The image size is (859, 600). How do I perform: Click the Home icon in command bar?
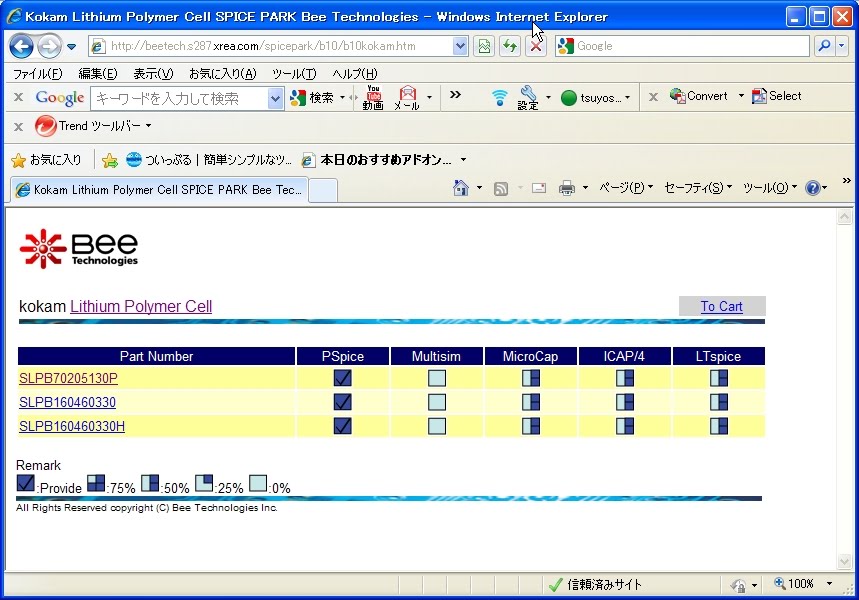coord(461,188)
